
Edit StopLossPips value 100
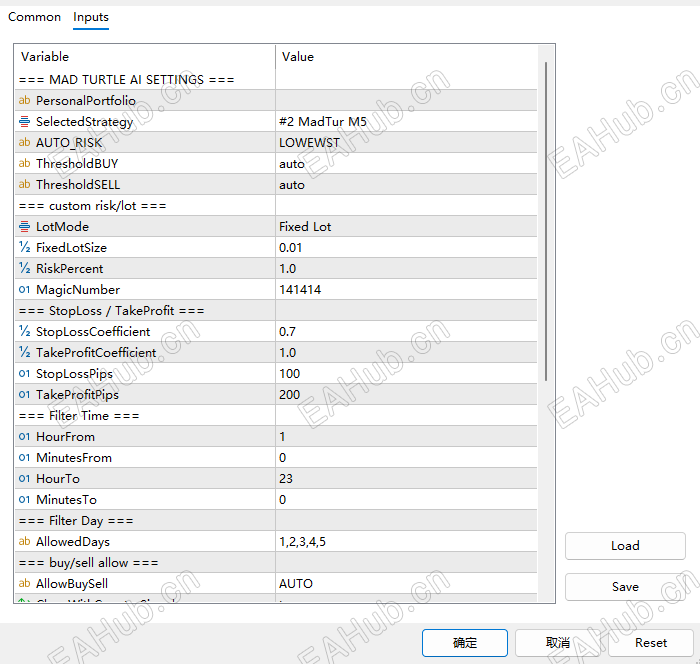[406, 373]
